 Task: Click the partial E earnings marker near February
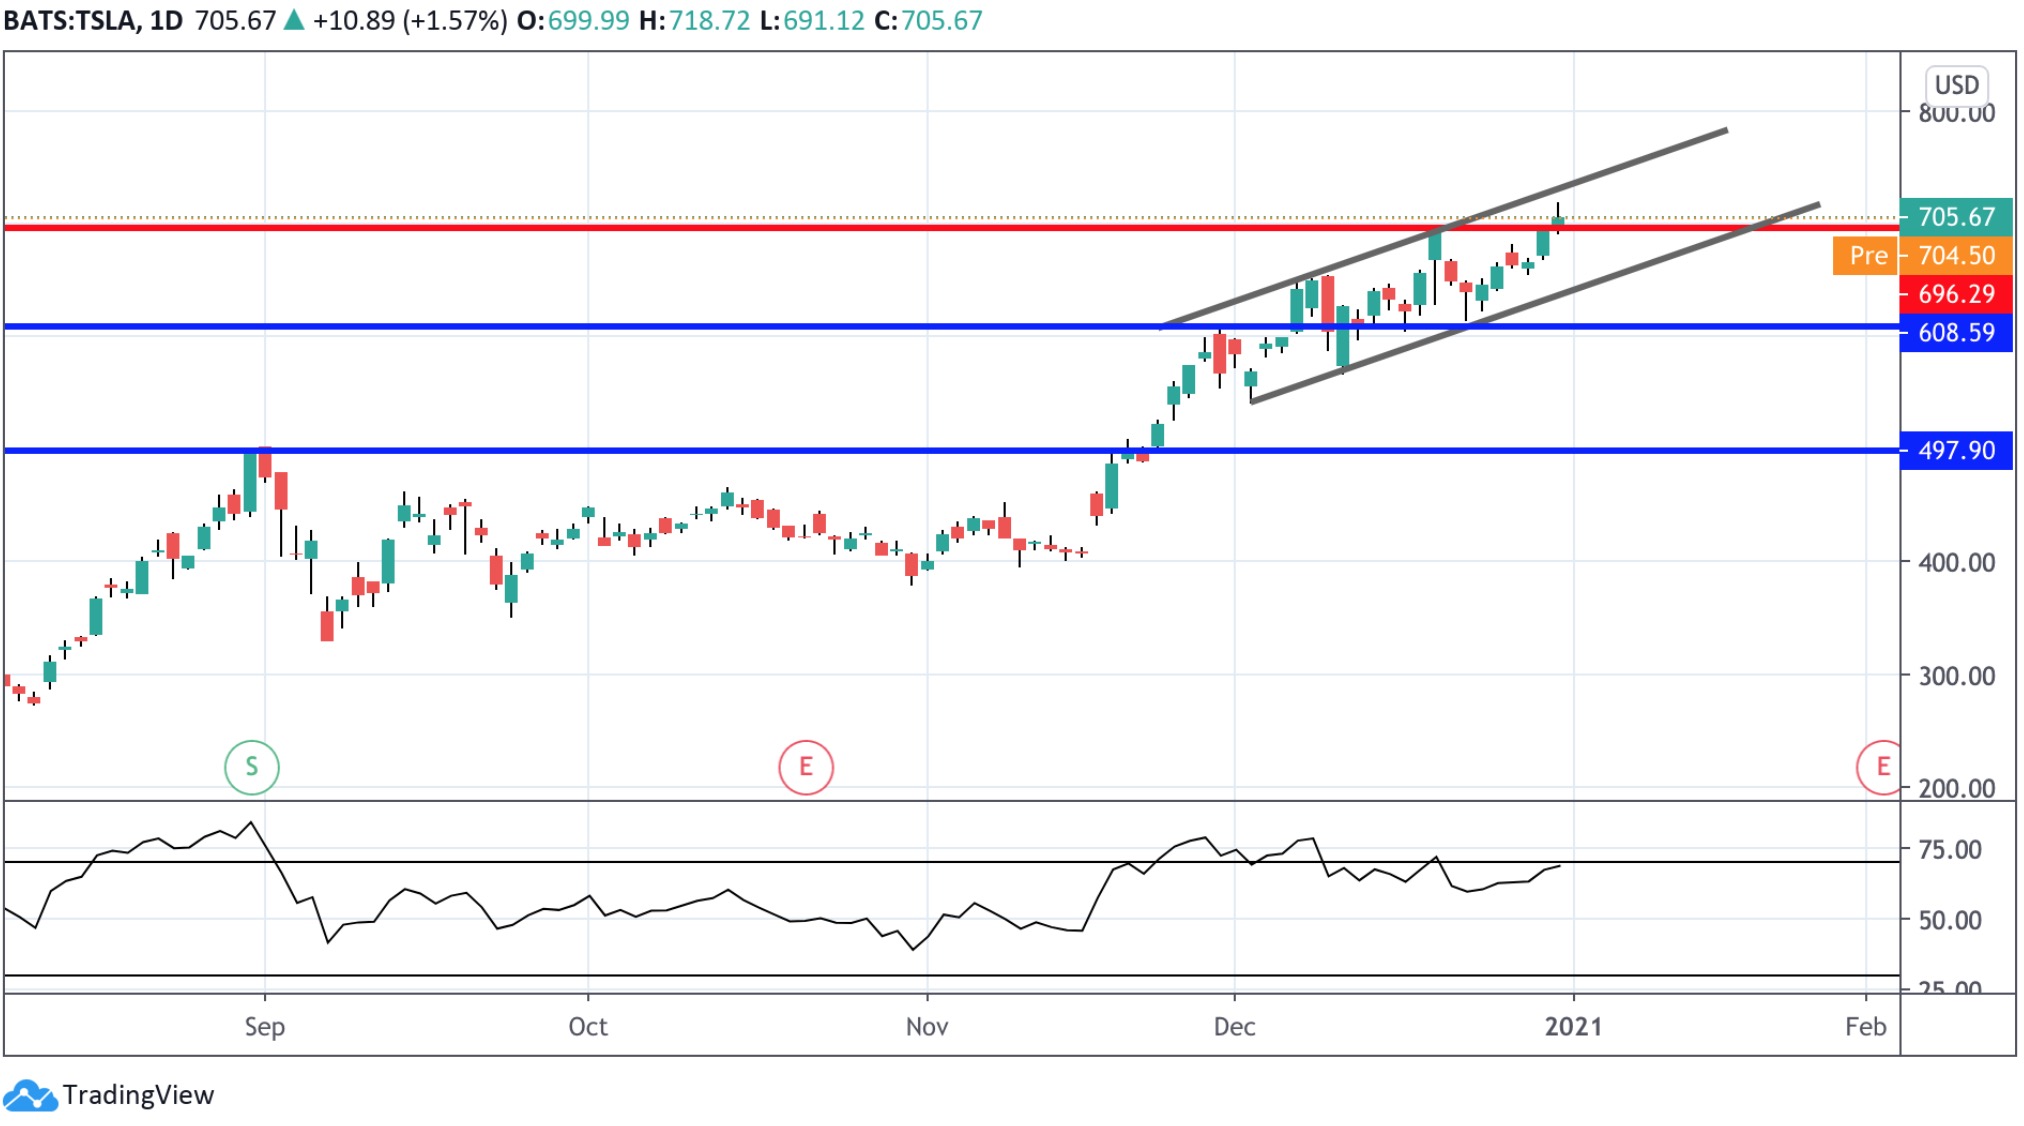coord(1880,767)
